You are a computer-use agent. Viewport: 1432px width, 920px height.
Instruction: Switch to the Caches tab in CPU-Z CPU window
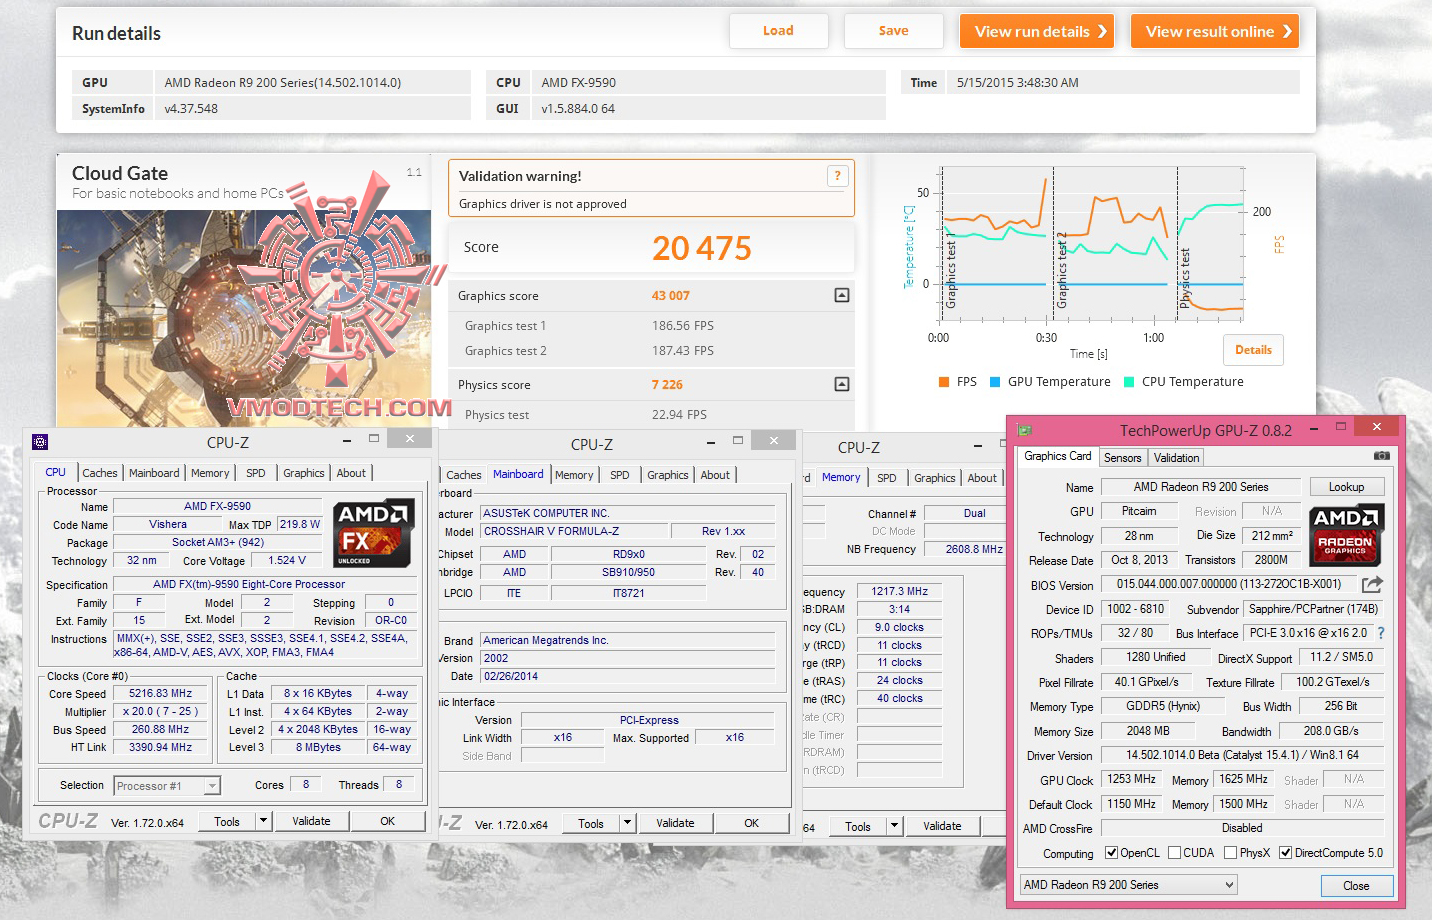(x=100, y=473)
